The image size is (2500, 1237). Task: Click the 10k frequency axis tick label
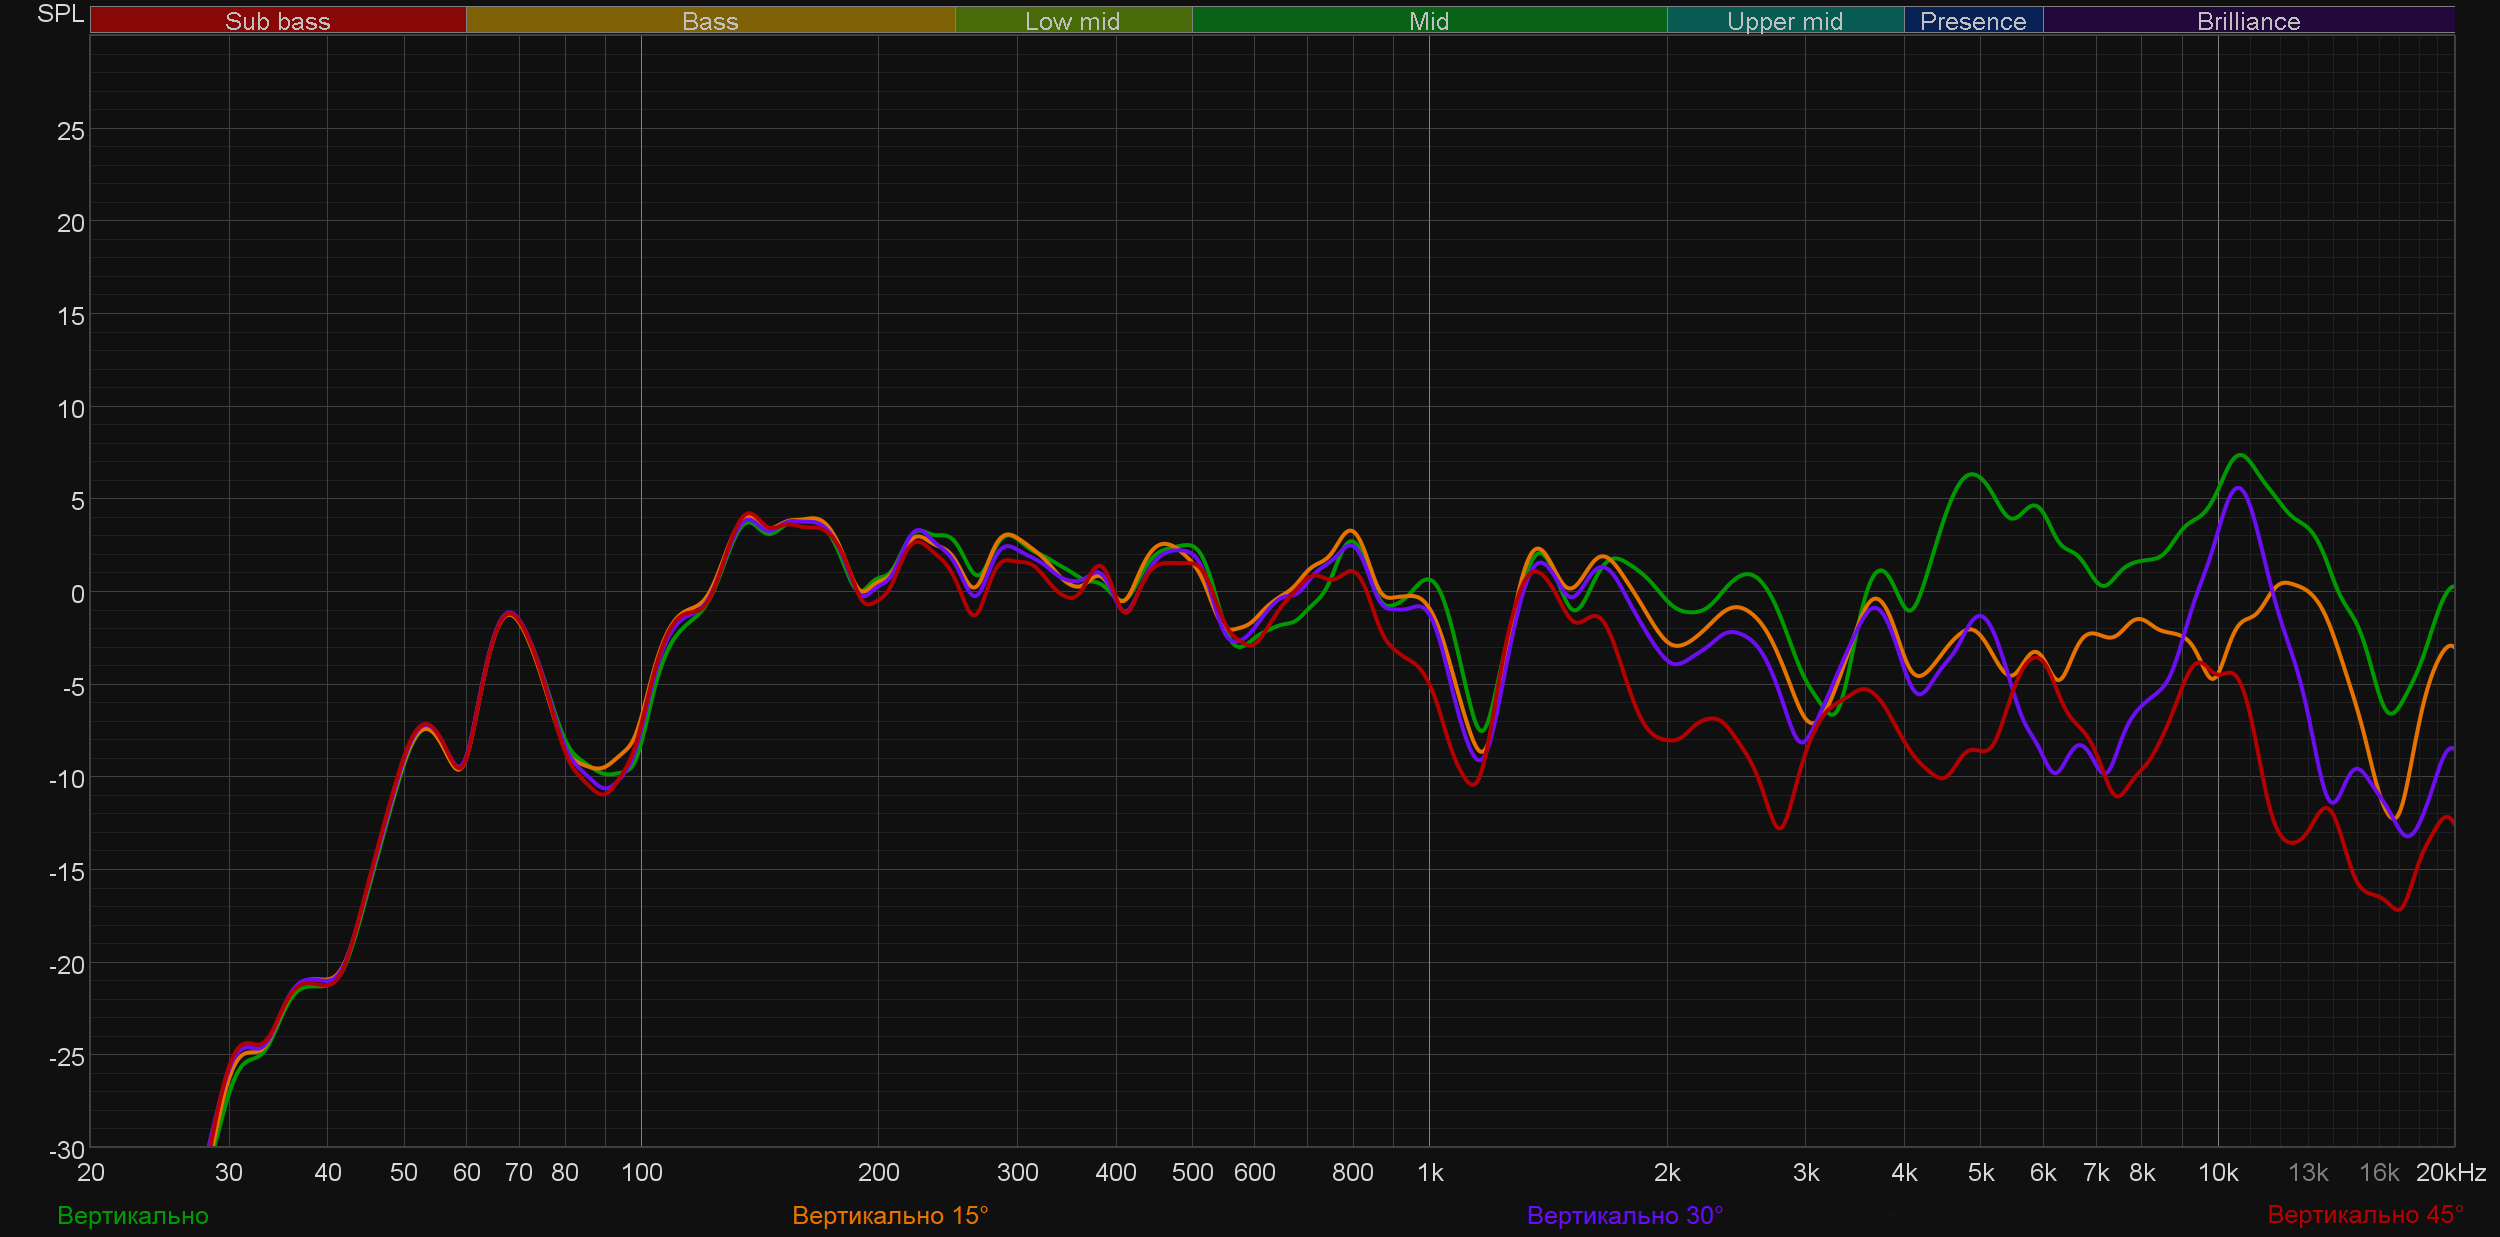click(2217, 1172)
